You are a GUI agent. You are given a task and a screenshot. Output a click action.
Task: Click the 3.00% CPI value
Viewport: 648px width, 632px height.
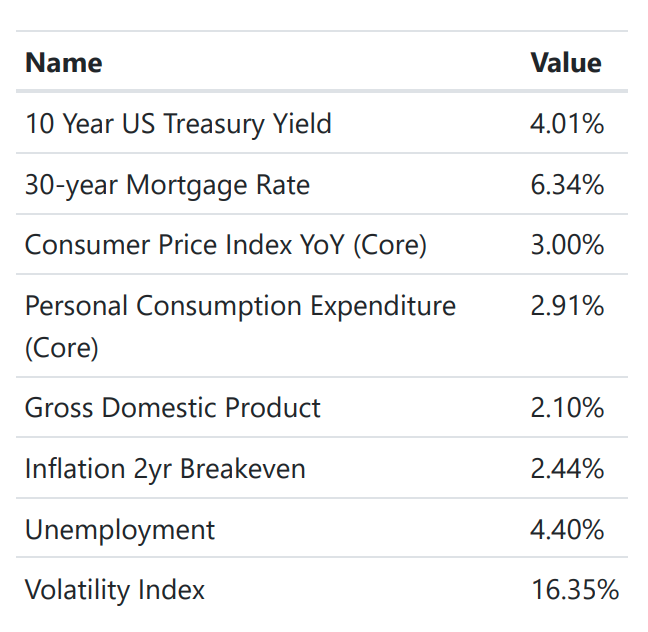point(567,245)
